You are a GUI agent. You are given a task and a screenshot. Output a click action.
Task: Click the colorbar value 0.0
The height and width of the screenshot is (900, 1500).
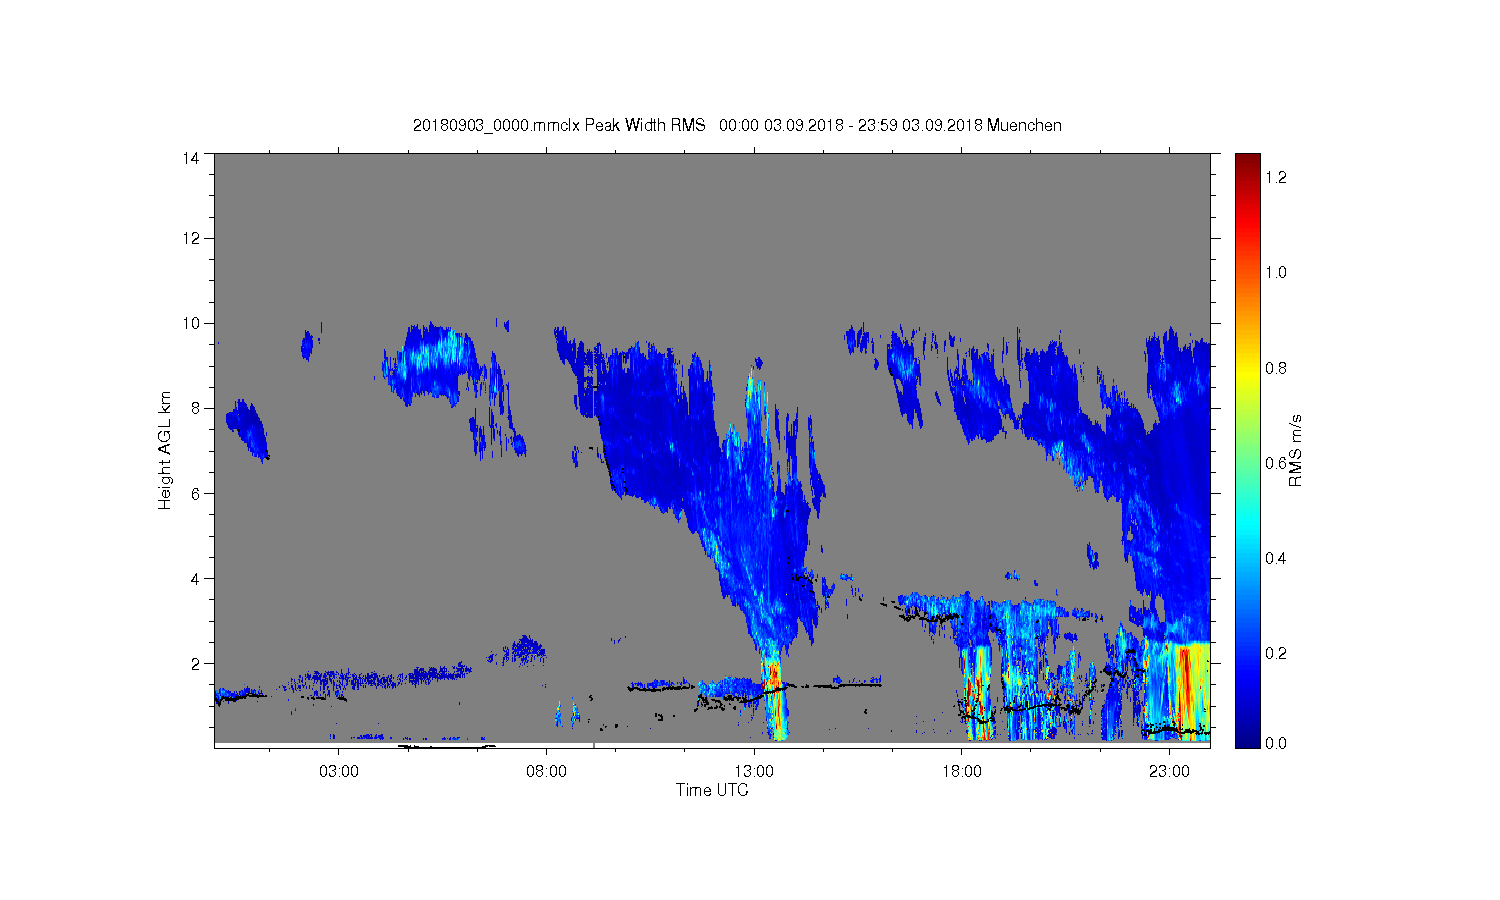[x=1276, y=744]
